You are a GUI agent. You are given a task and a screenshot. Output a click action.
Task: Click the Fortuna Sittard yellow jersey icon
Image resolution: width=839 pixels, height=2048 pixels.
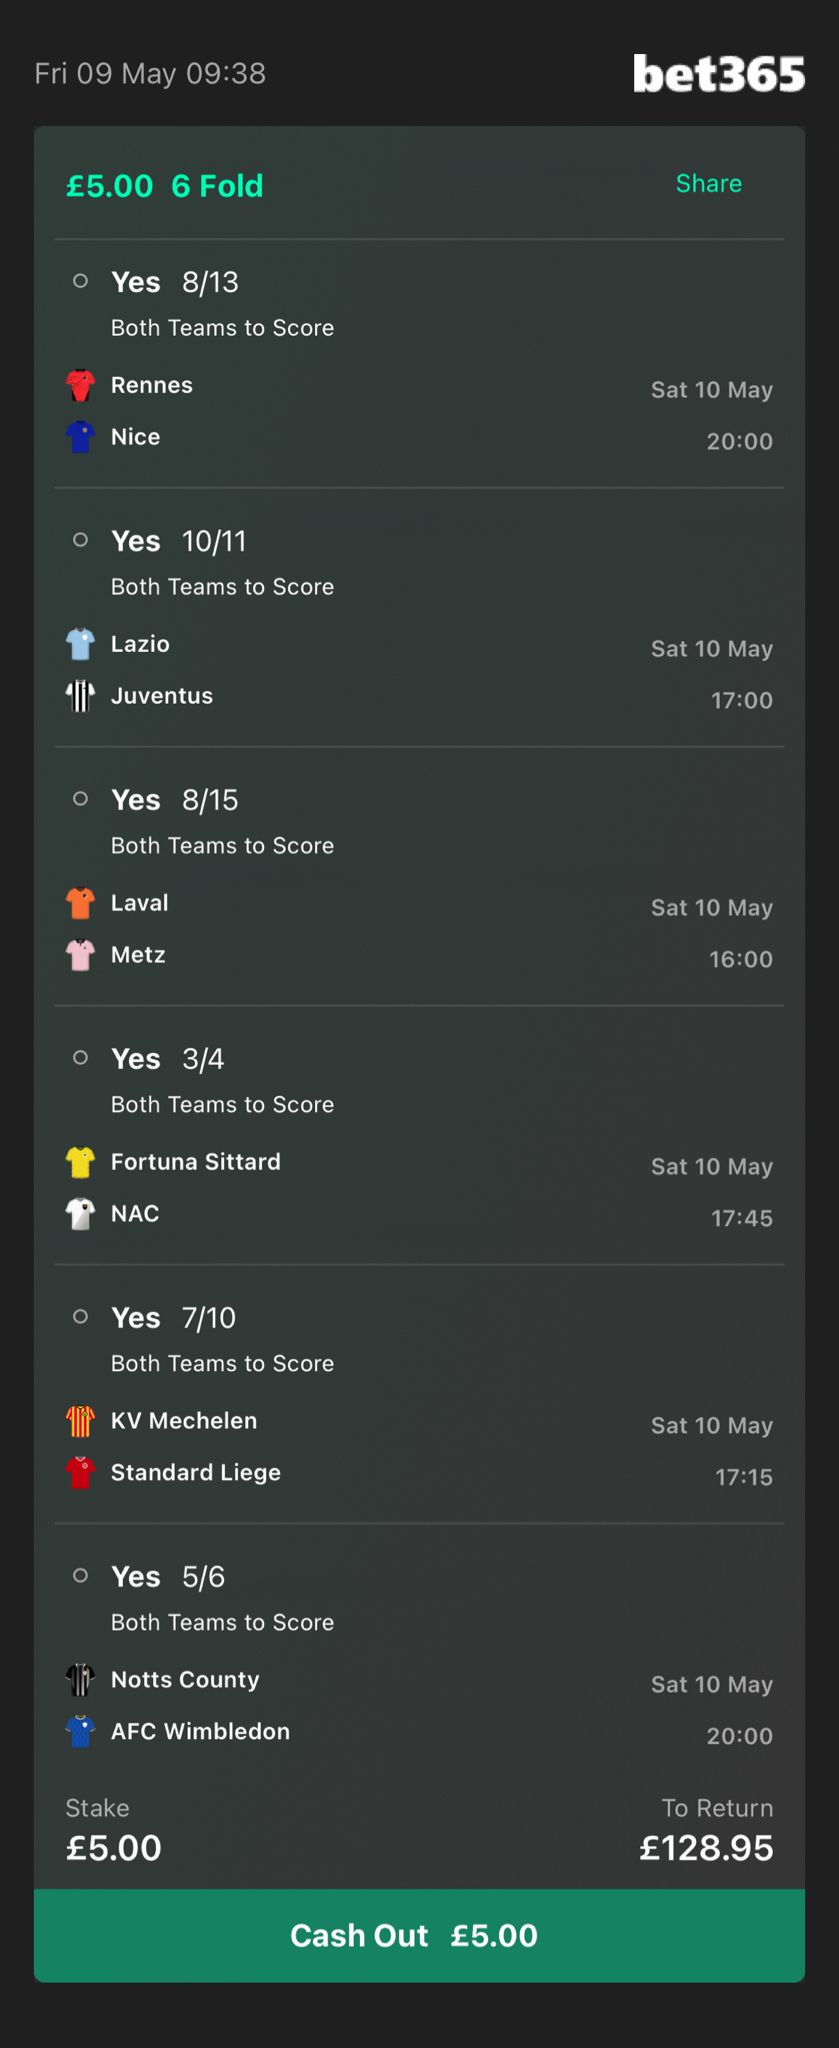coord(80,1162)
